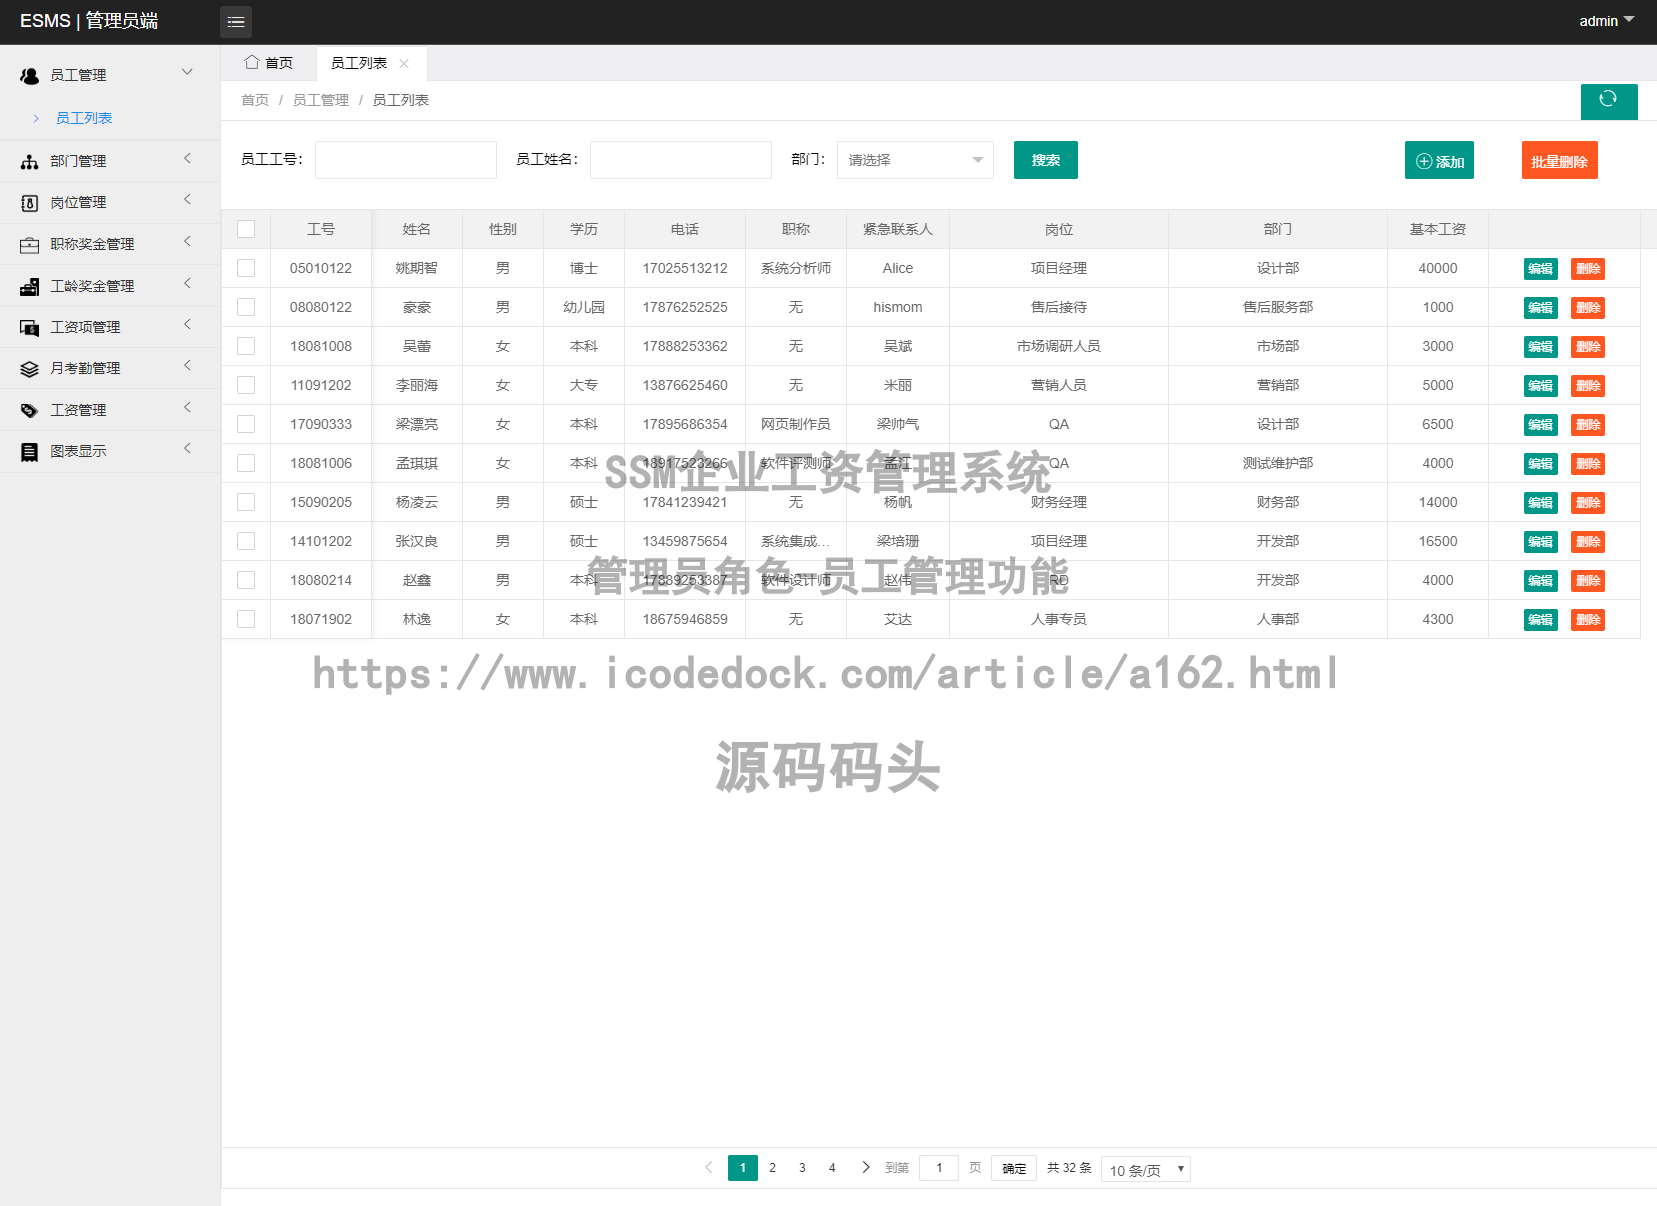Click the 图表显示 sidebar icon

click(30, 452)
